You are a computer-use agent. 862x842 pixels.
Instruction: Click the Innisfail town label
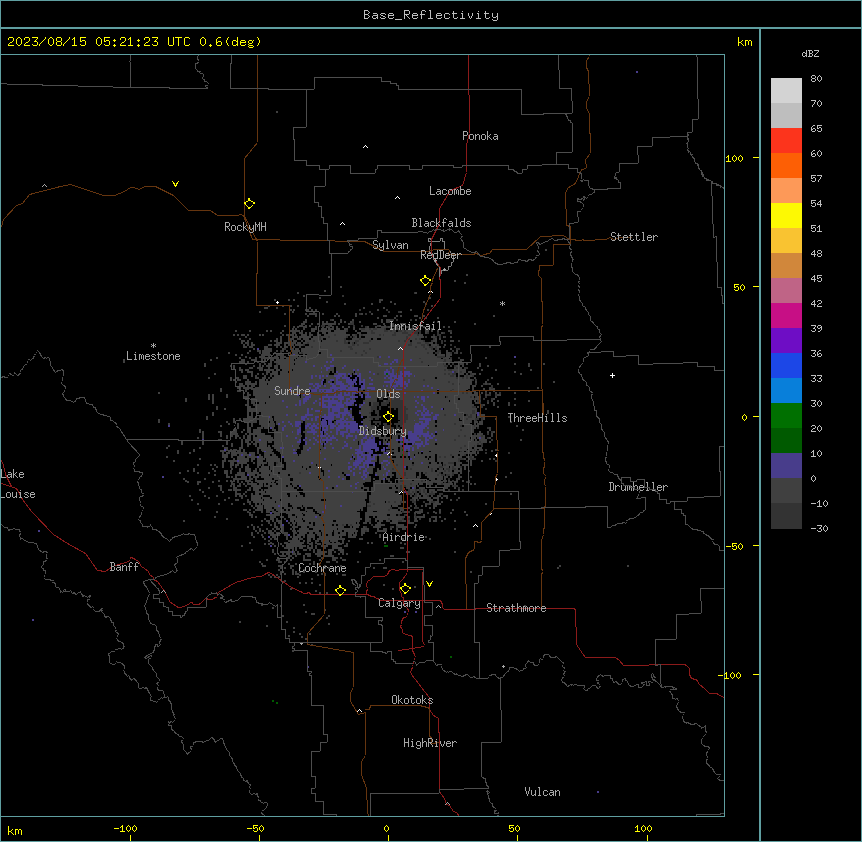point(415,326)
